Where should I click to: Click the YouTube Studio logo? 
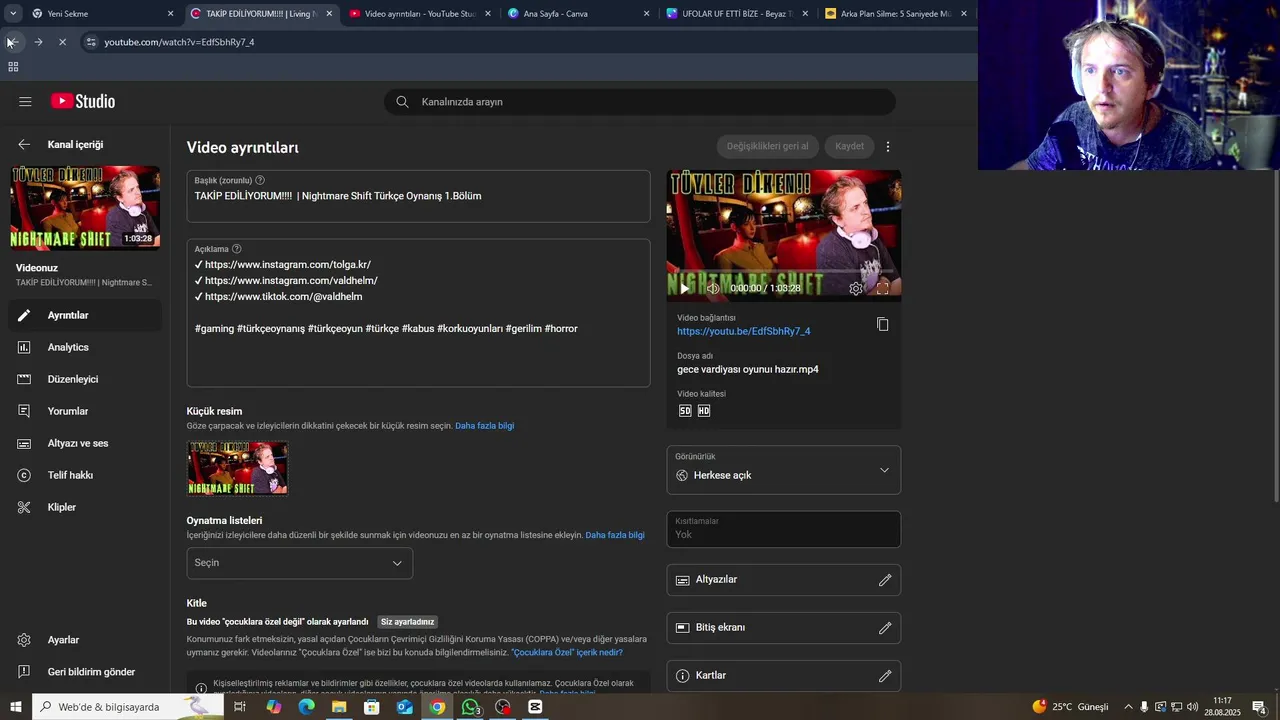pyautogui.click(x=83, y=101)
